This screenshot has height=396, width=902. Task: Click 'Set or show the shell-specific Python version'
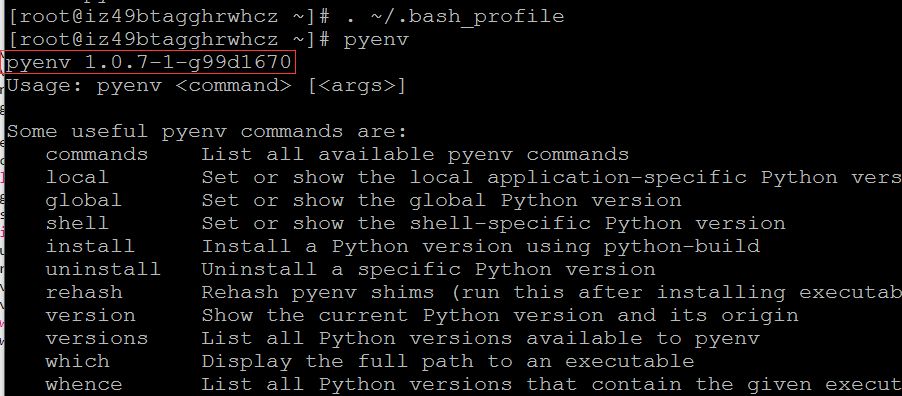[493, 223]
